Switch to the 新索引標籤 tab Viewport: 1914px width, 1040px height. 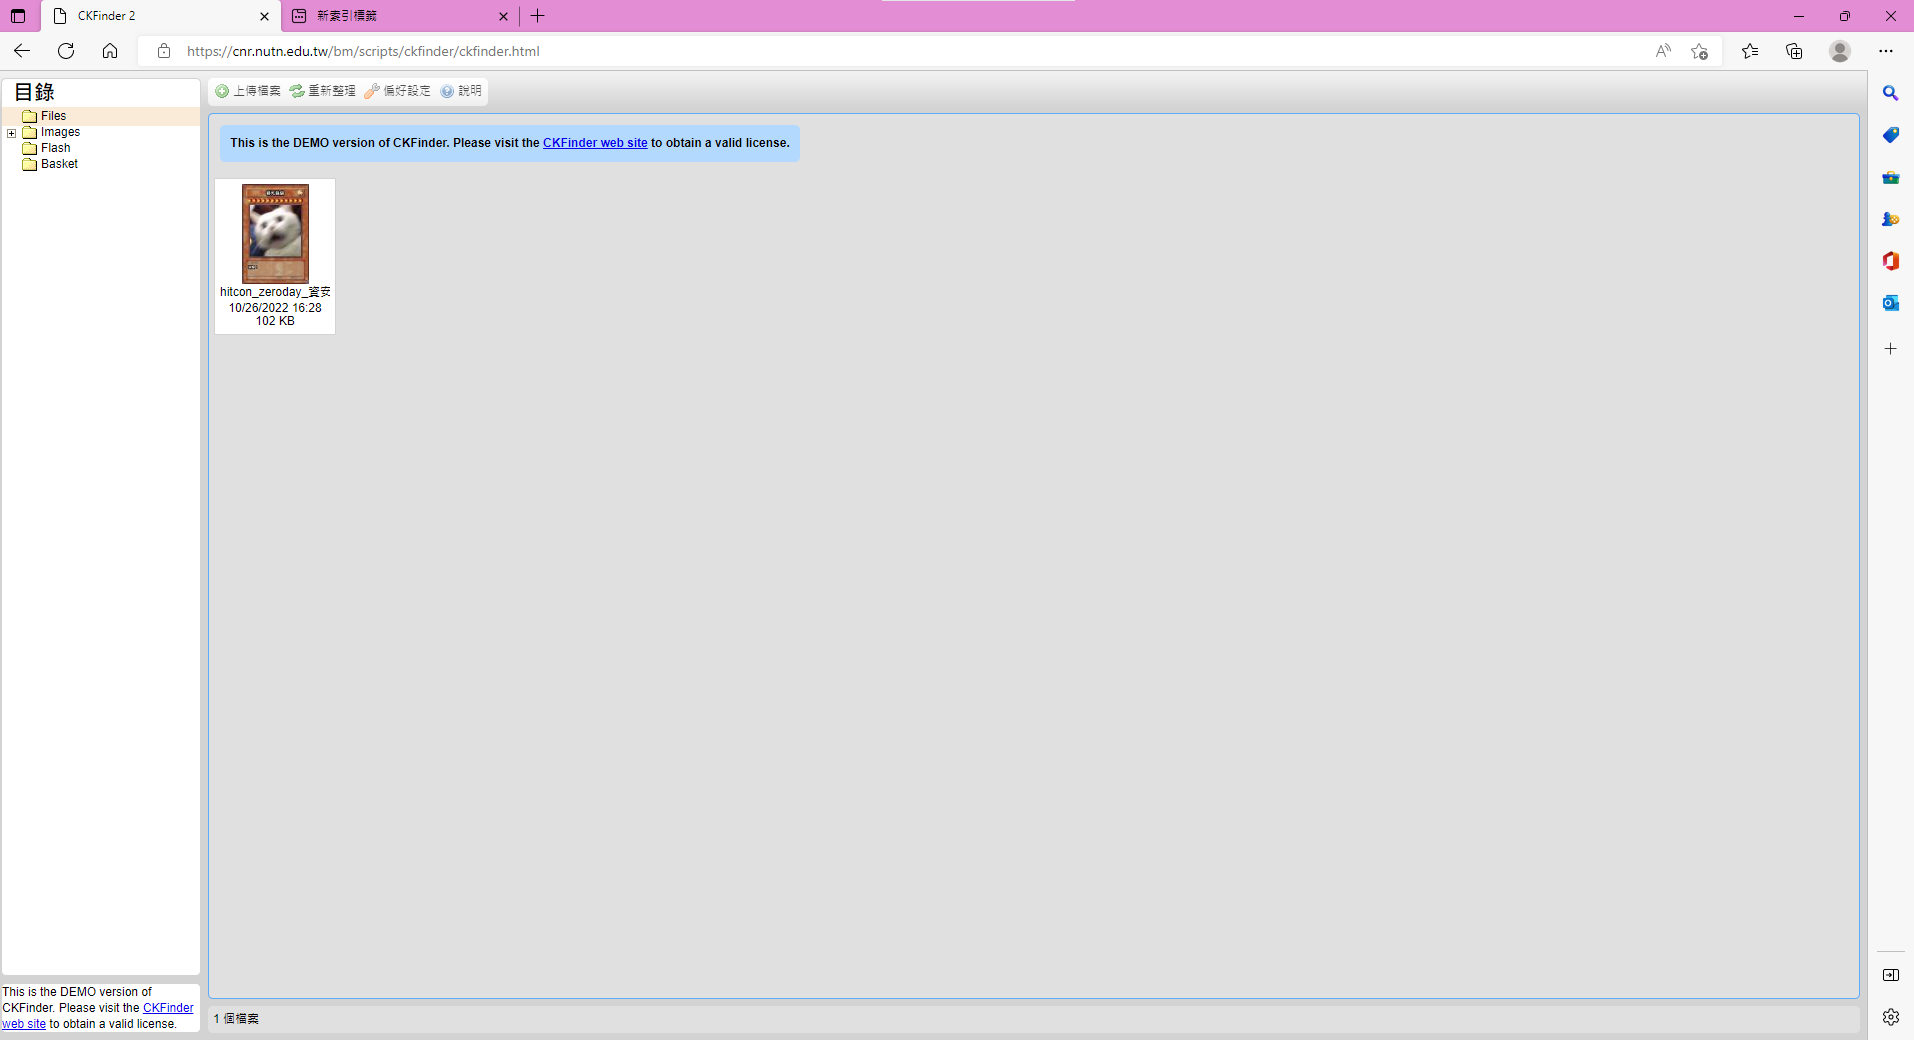(400, 16)
